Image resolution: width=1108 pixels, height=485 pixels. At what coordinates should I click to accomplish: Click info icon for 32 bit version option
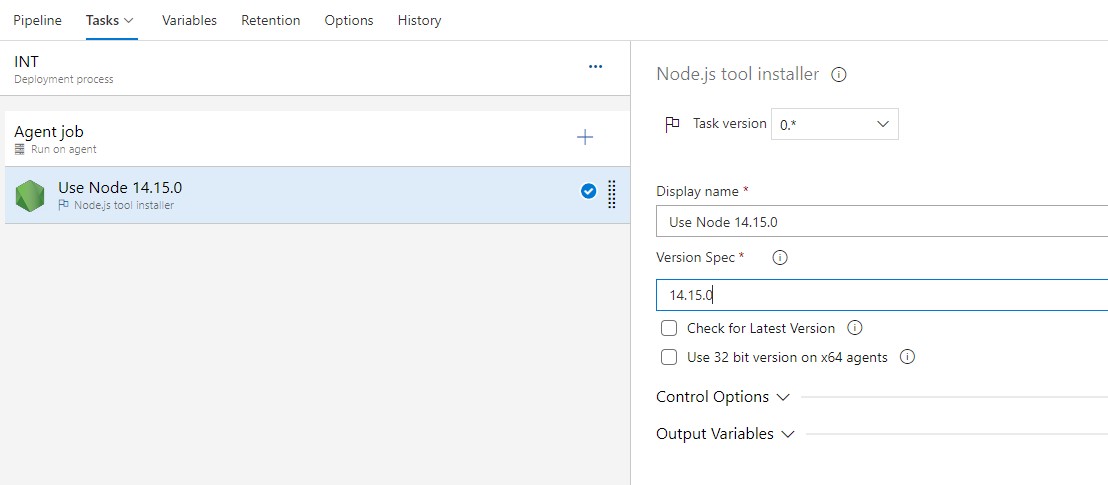click(x=908, y=357)
